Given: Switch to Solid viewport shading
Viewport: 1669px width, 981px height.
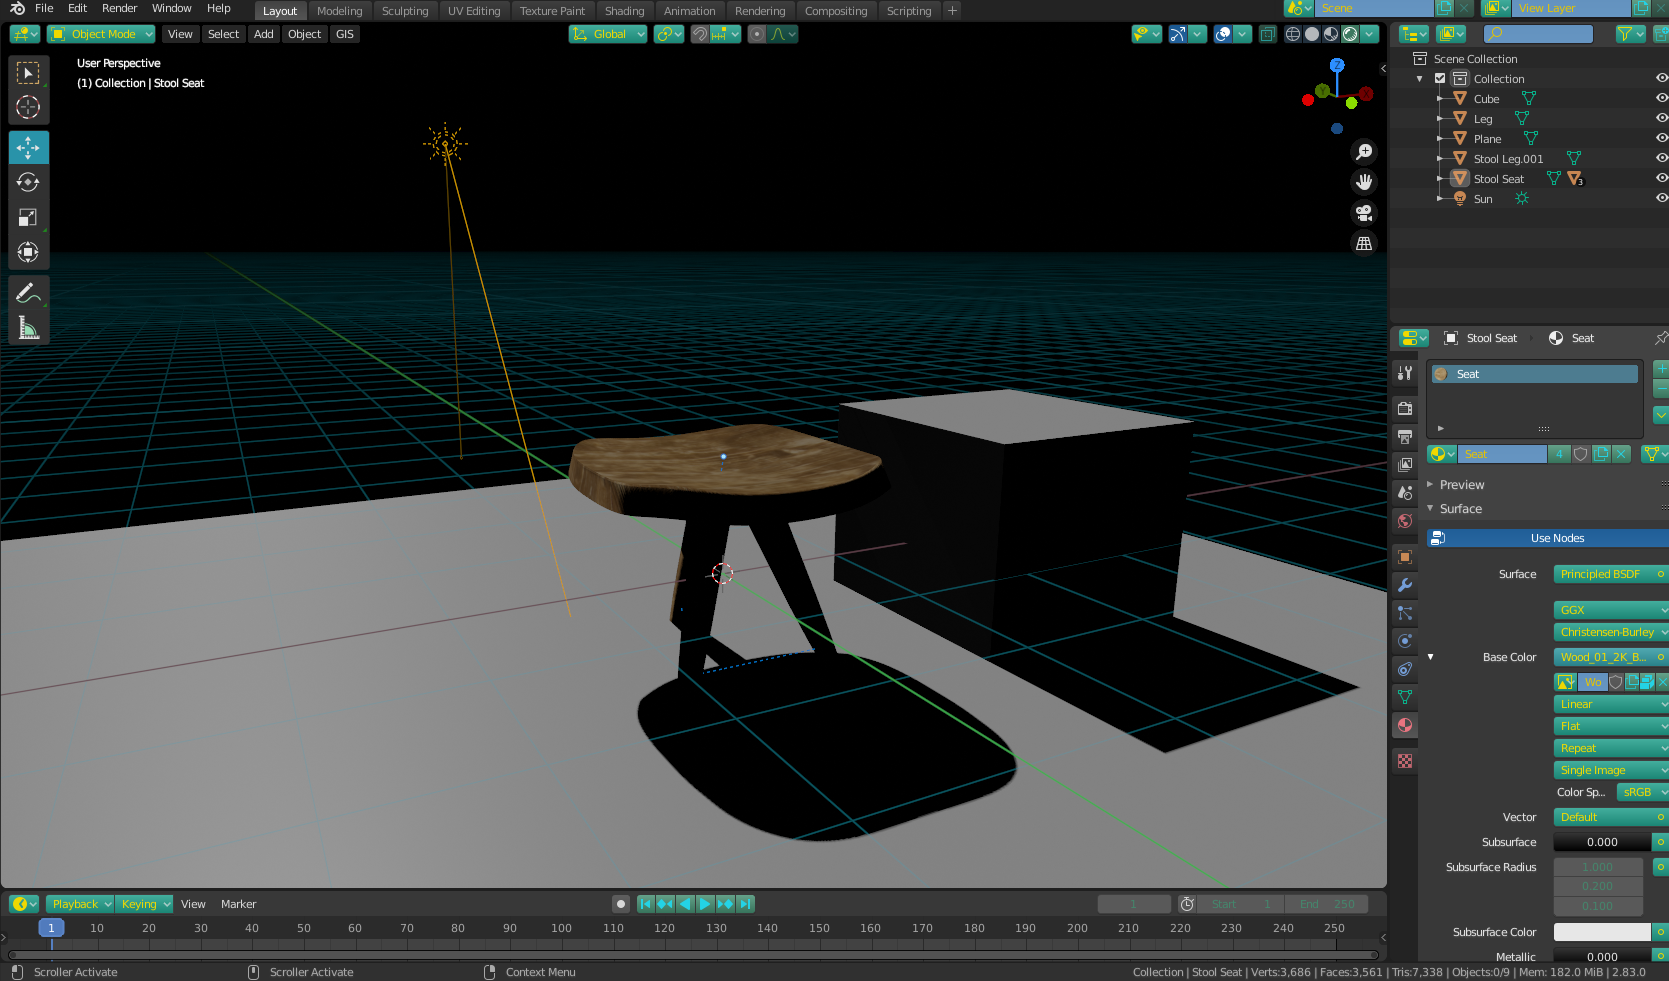Looking at the screenshot, I should point(1312,34).
